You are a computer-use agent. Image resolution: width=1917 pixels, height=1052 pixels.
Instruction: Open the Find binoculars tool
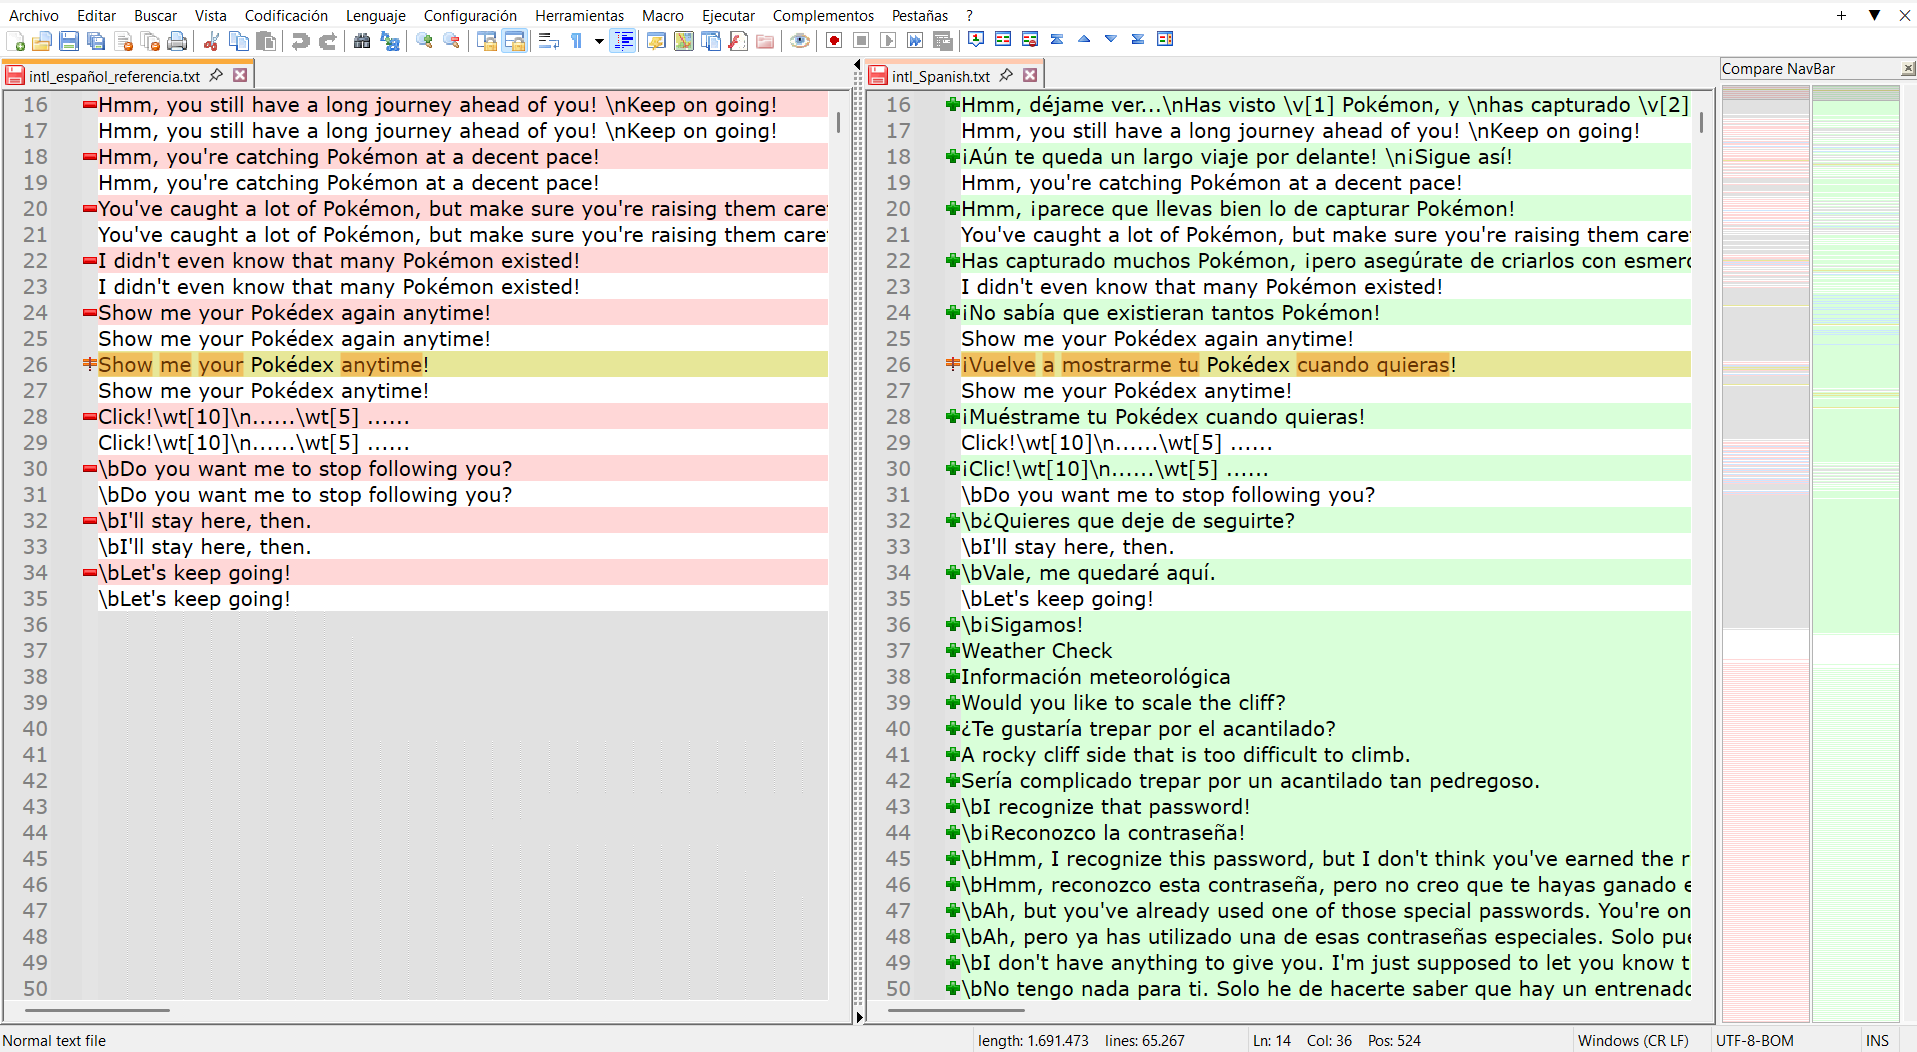(362, 41)
